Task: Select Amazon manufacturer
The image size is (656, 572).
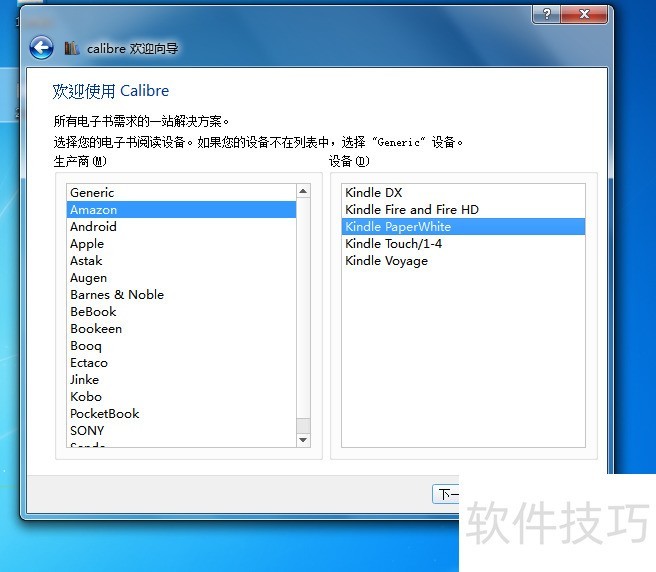Action: [181, 210]
